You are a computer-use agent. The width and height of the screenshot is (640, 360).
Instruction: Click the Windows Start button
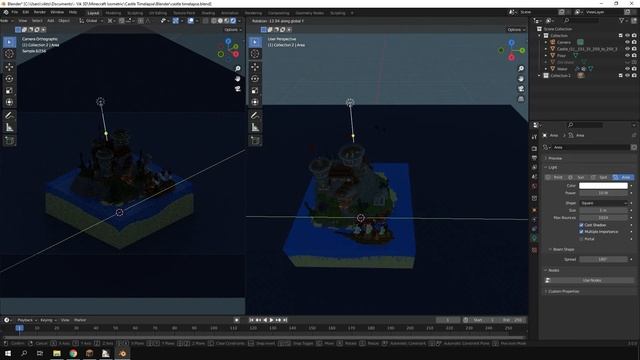click(x=8, y=353)
